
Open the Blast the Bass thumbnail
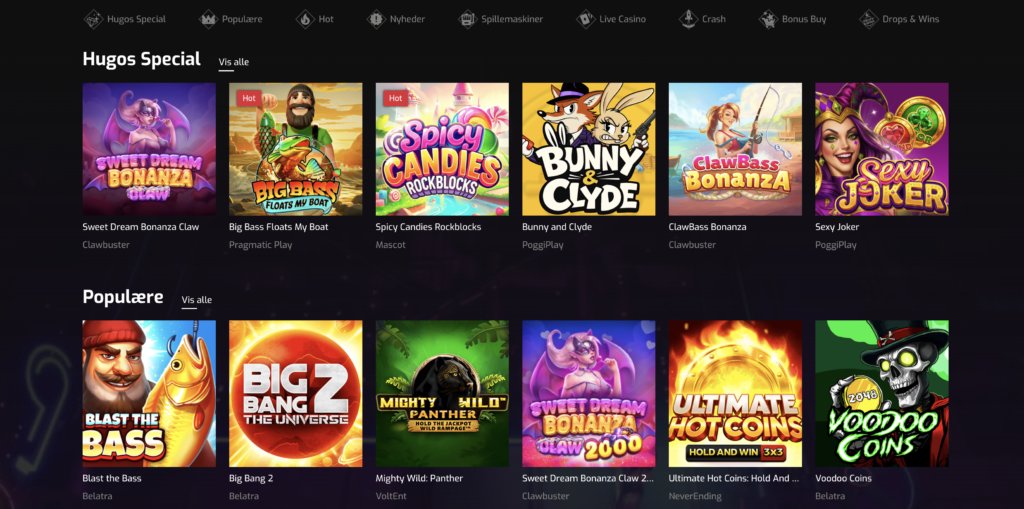click(x=149, y=393)
